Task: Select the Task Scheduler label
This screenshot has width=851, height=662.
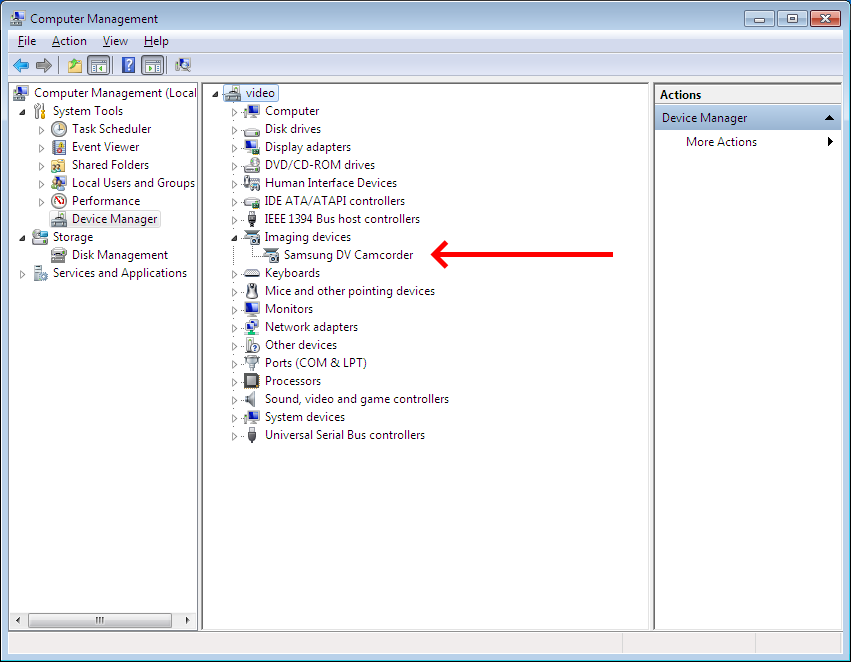Action: pos(111,129)
